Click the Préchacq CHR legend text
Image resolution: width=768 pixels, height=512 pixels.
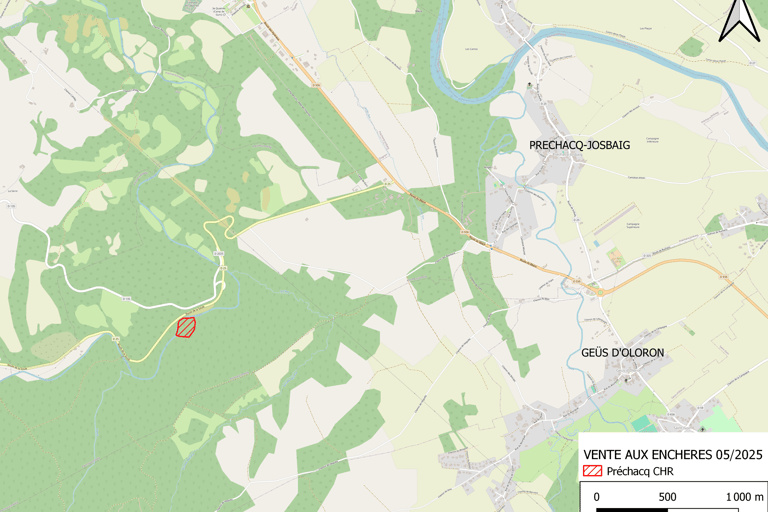(640, 471)
